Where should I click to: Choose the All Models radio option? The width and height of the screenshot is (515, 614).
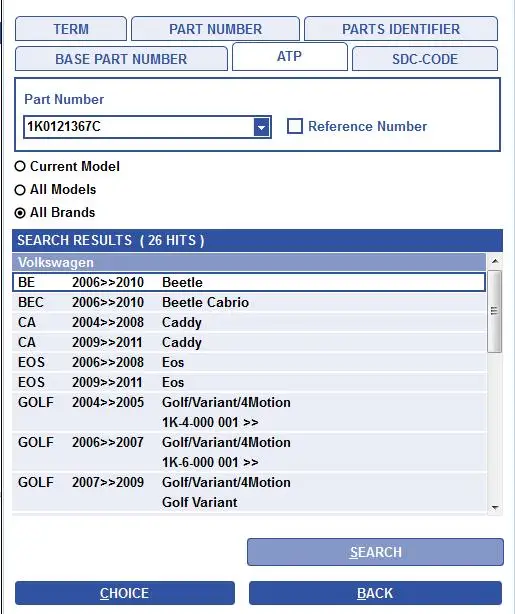pos(20,190)
